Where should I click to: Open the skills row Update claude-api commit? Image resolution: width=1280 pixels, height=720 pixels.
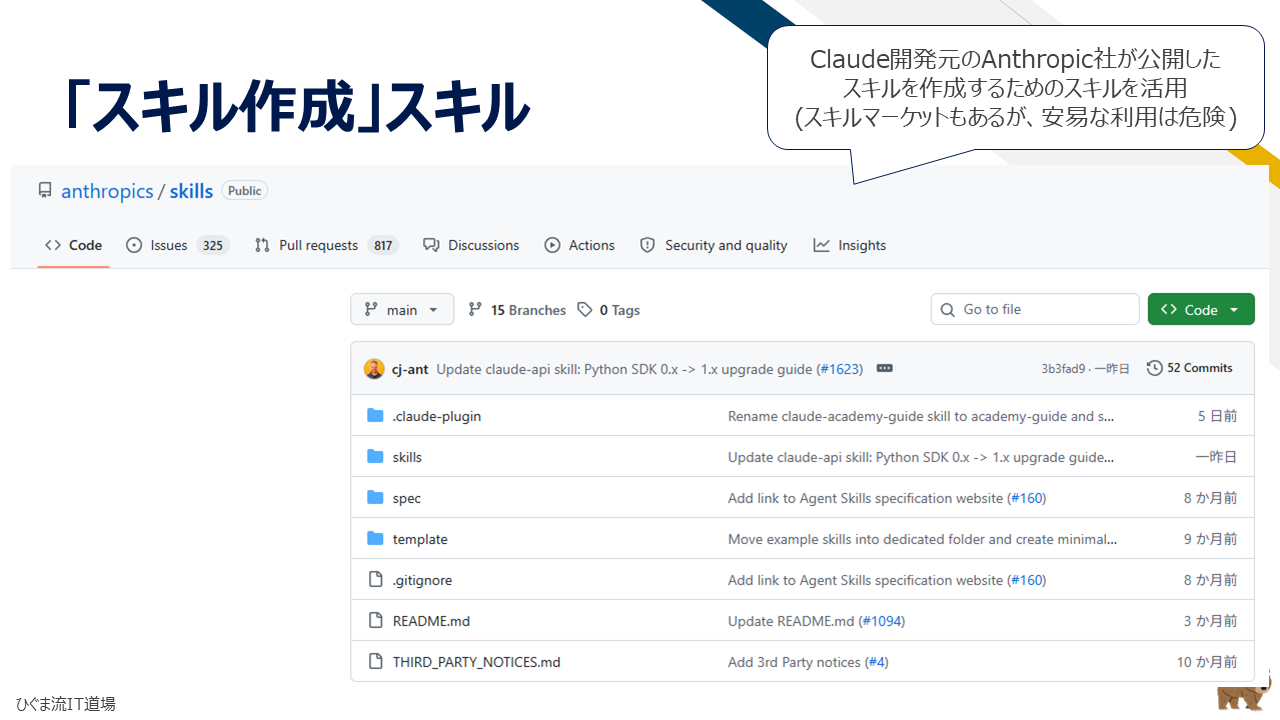click(x=921, y=457)
